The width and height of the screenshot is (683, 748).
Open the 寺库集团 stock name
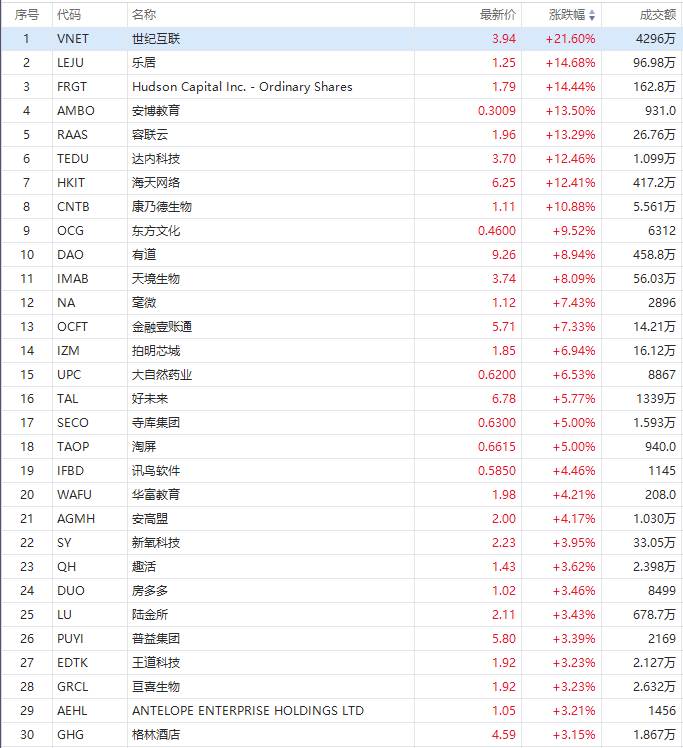click(x=156, y=423)
